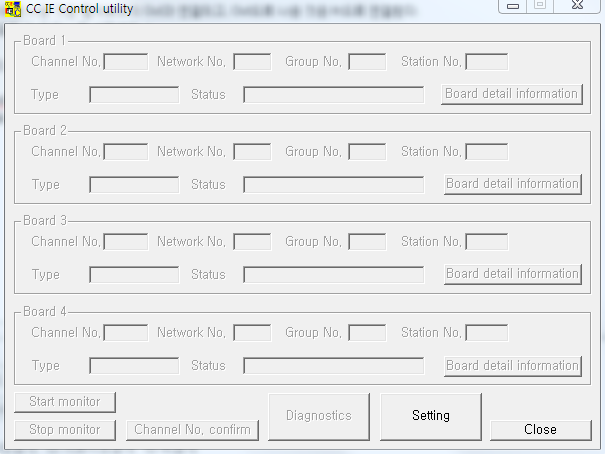
Task: Select Board 2 Group No. field
Action: [x=367, y=152]
